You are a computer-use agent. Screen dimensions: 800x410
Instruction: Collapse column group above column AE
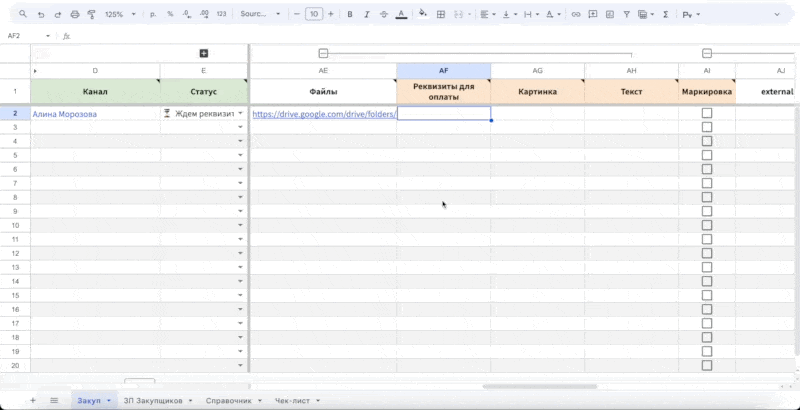pyautogui.click(x=323, y=54)
